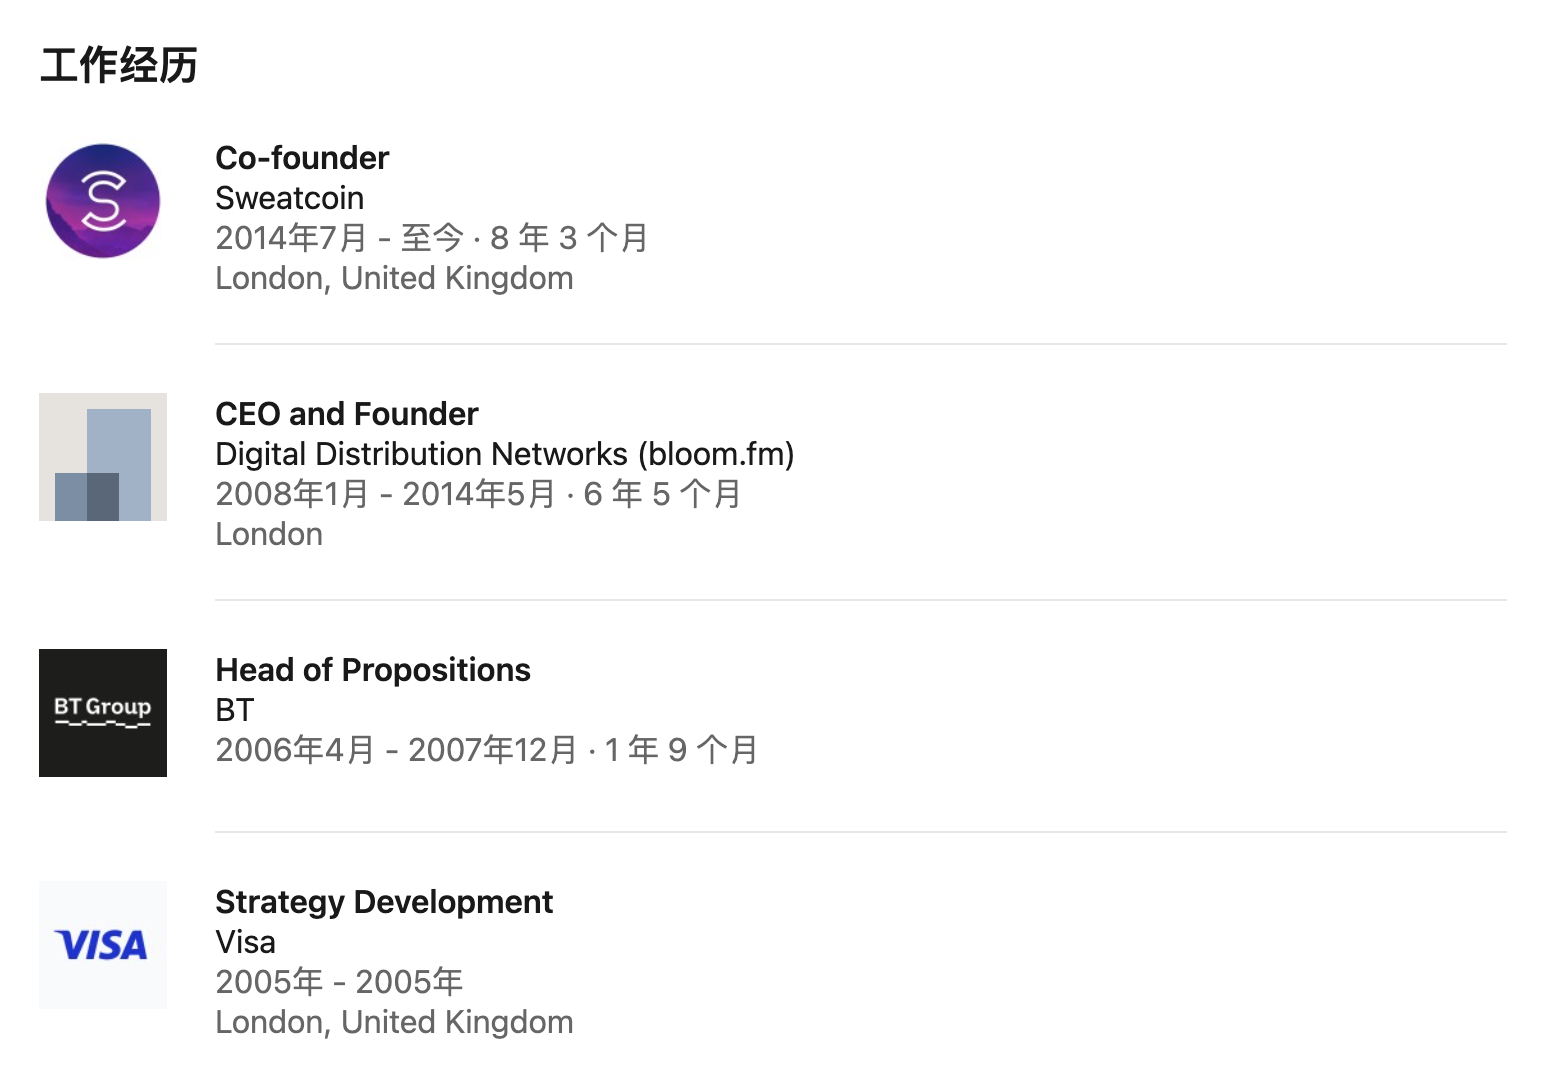
Task: Click Visa's London, United Kingdom location
Action: pos(394,1022)
